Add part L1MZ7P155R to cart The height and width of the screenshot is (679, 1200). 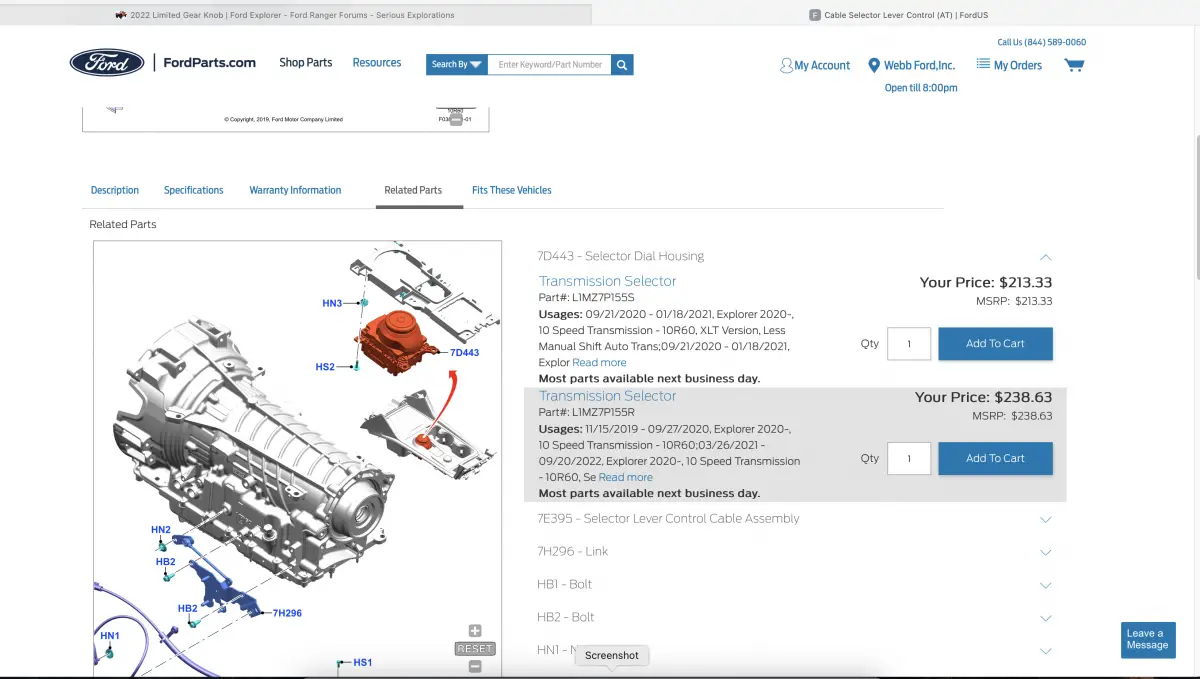click(995, 458)
